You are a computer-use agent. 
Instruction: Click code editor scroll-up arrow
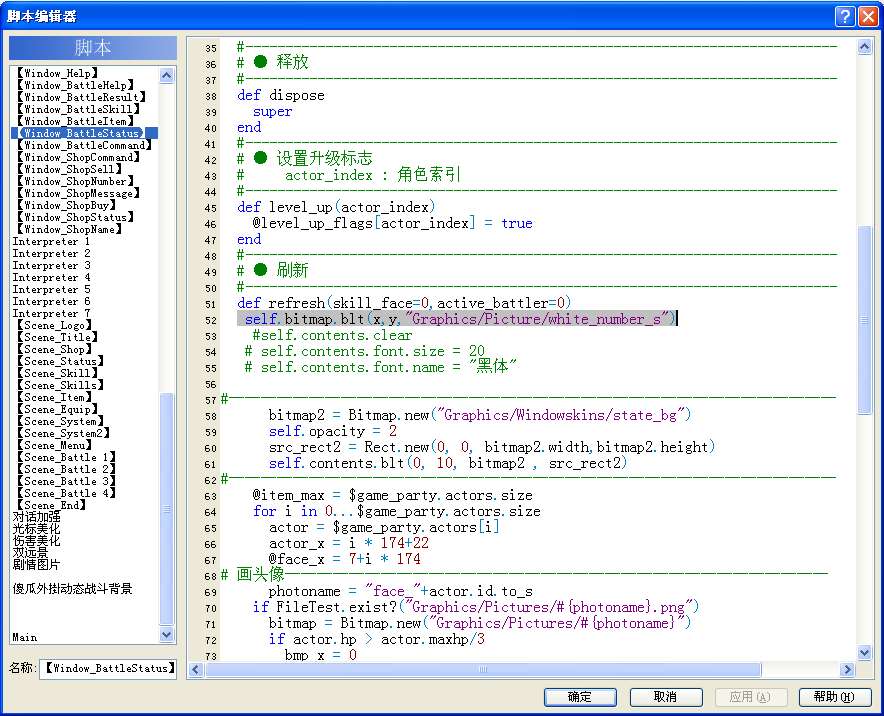click(864, 47)
